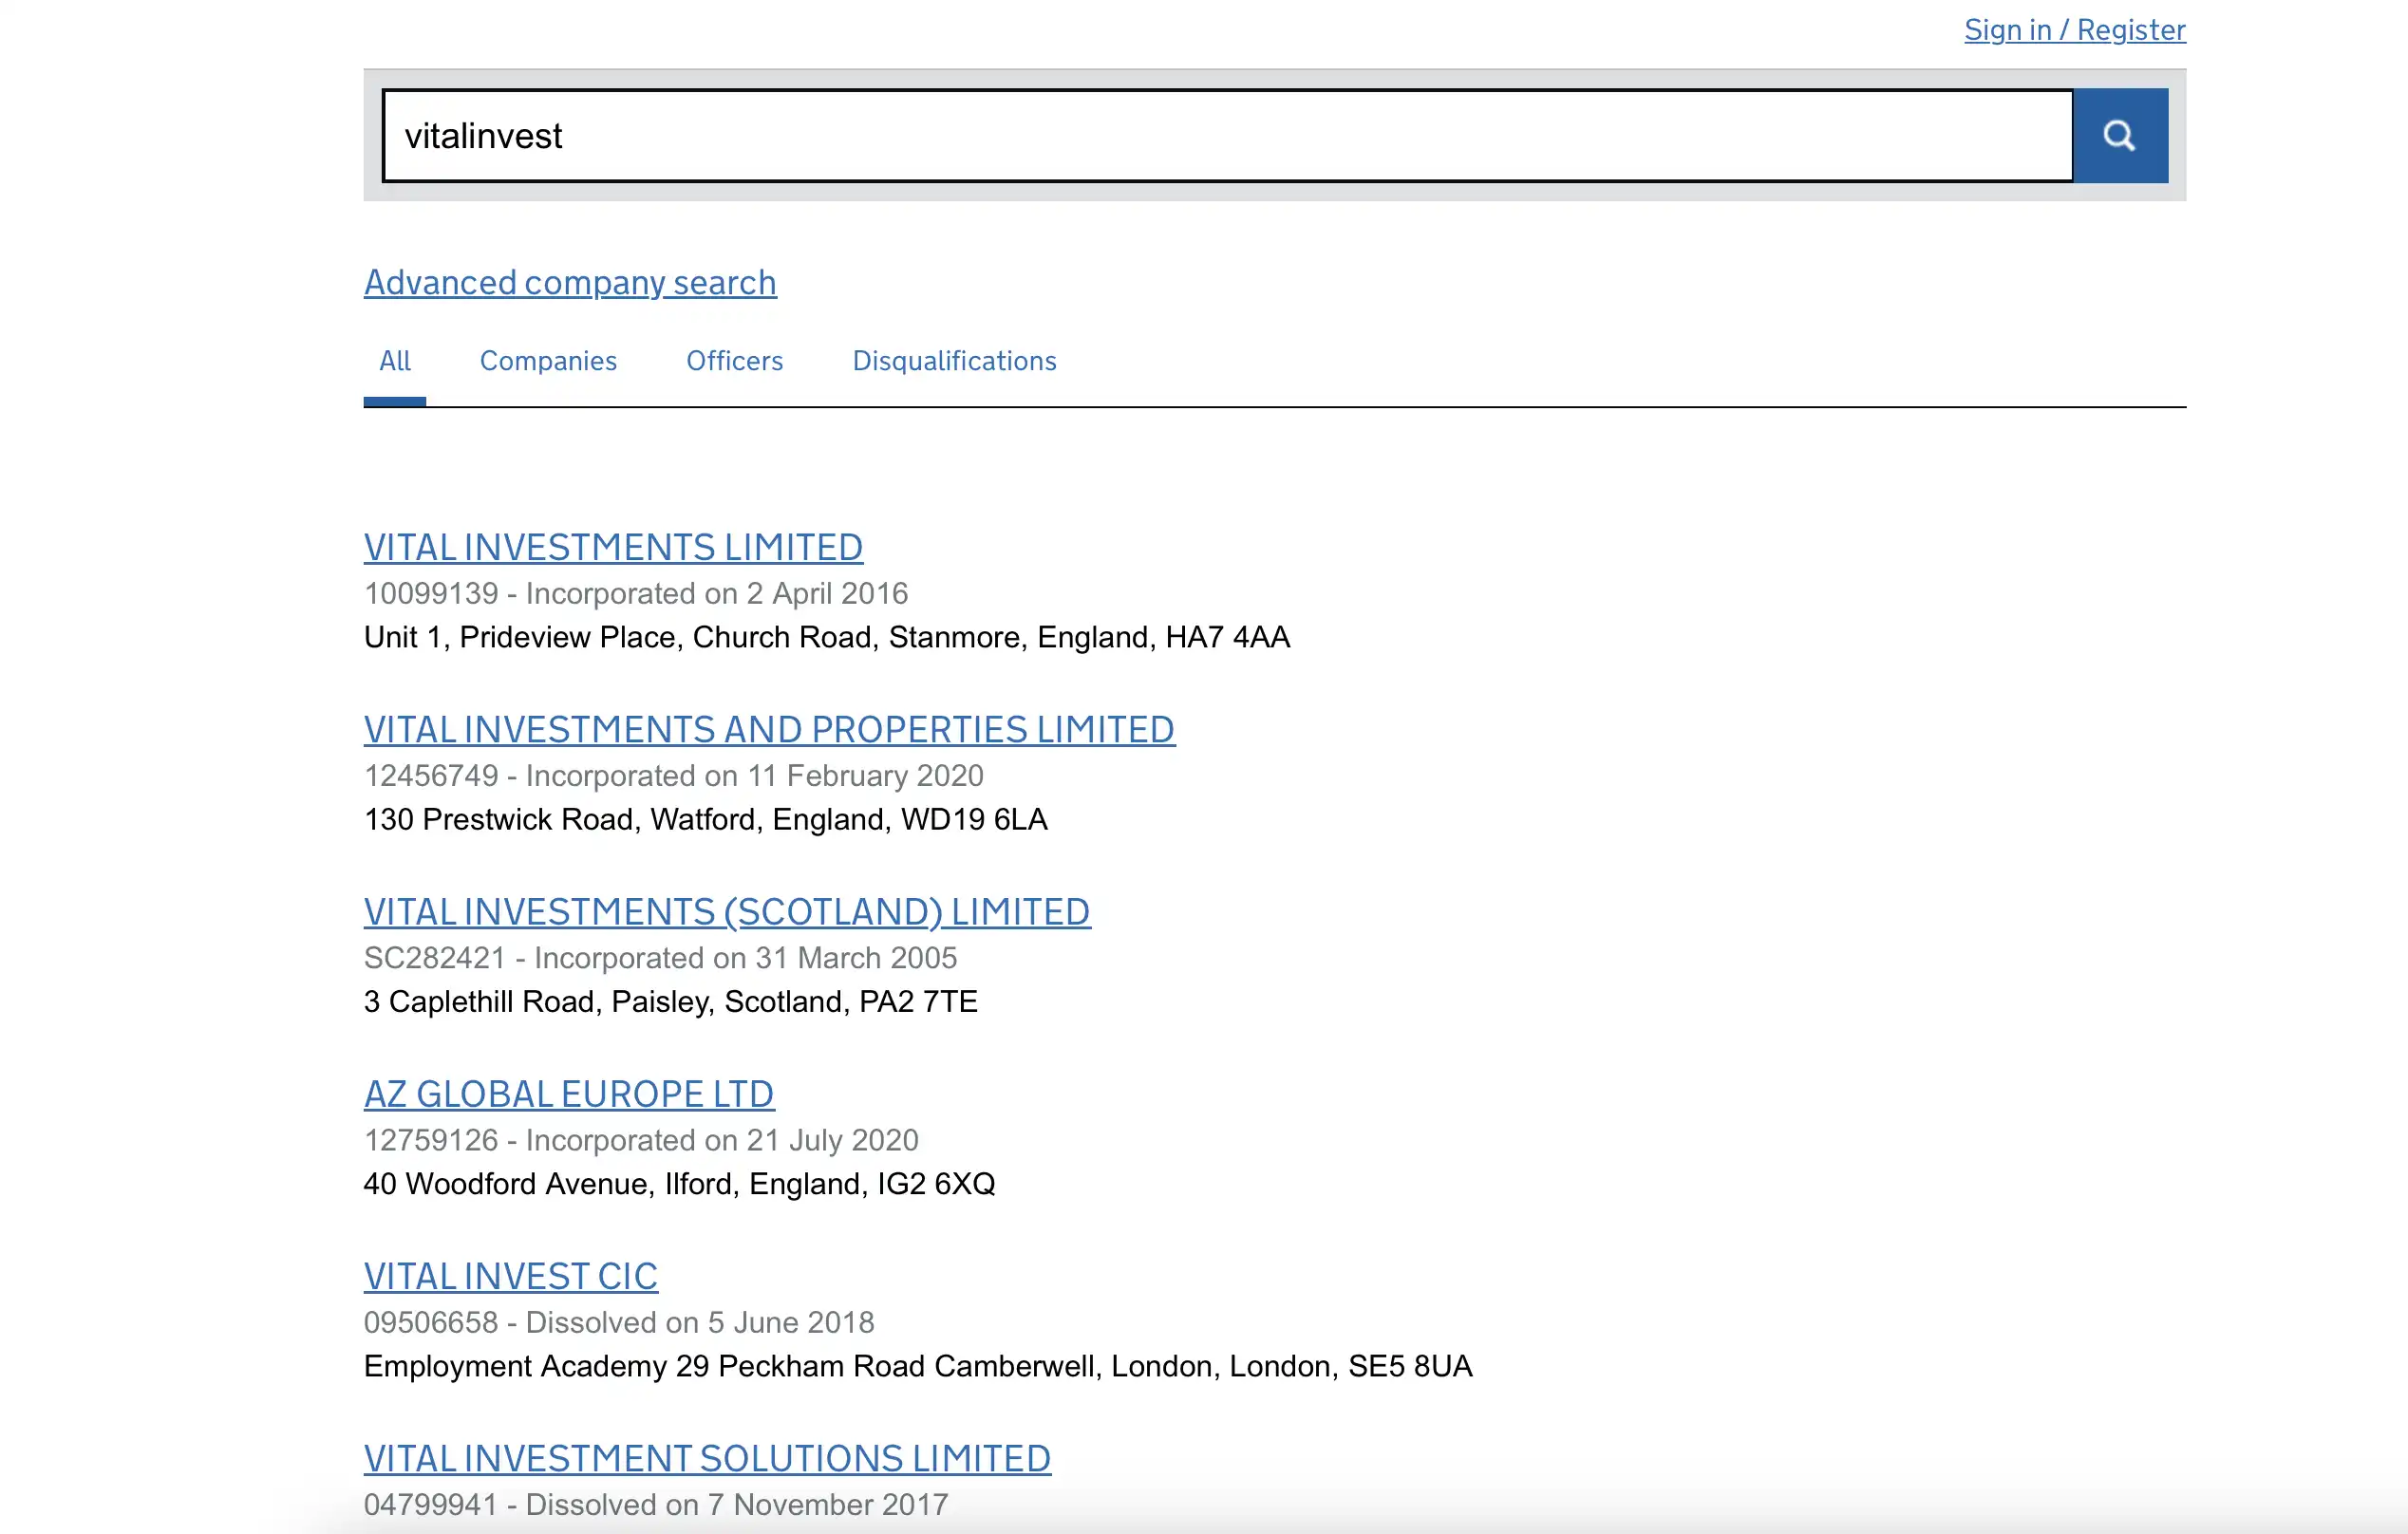Click the Stanmore HA7 4AA address
This screenshot has height=1534, width=2408.
[827, 637]
